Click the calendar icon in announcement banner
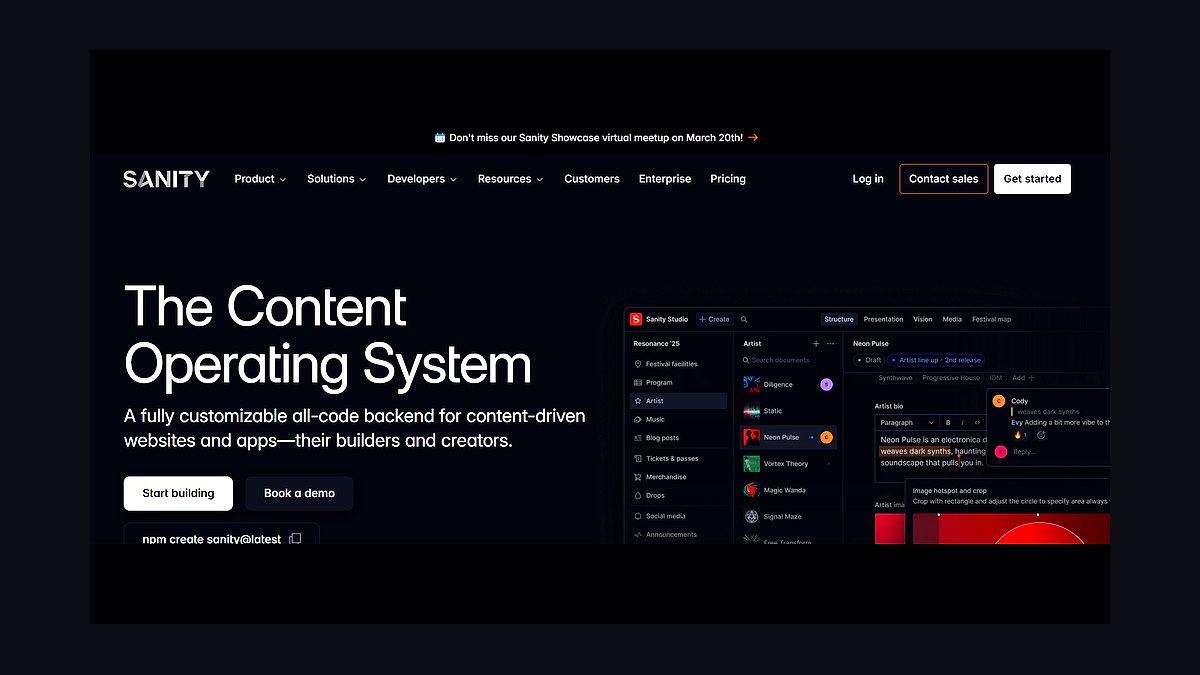 click(439, 138)
